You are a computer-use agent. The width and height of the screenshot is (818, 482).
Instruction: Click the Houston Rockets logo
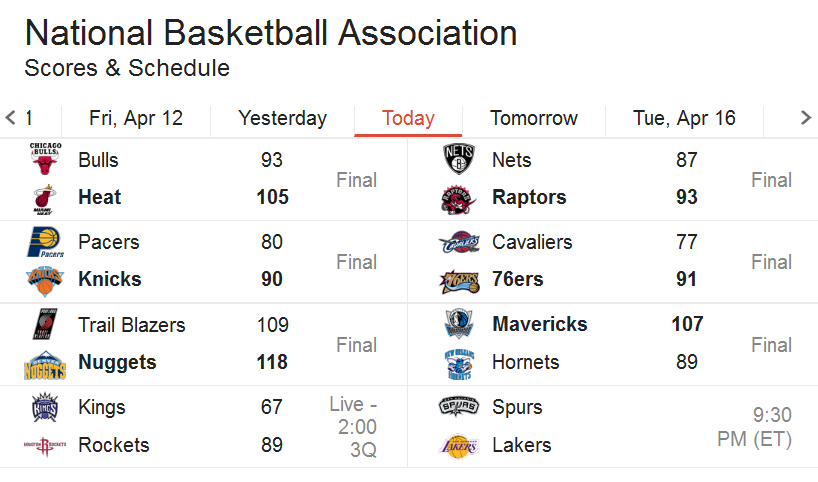coord(45,446)
